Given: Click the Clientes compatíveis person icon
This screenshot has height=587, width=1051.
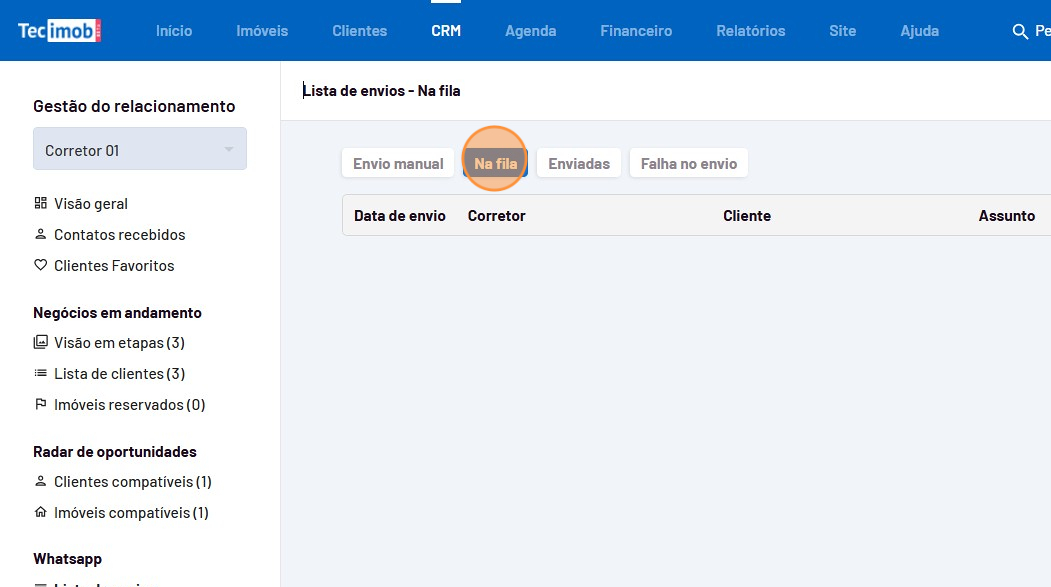Looking at the screenshot, I should pyautogui.click(x=40, y=481).
